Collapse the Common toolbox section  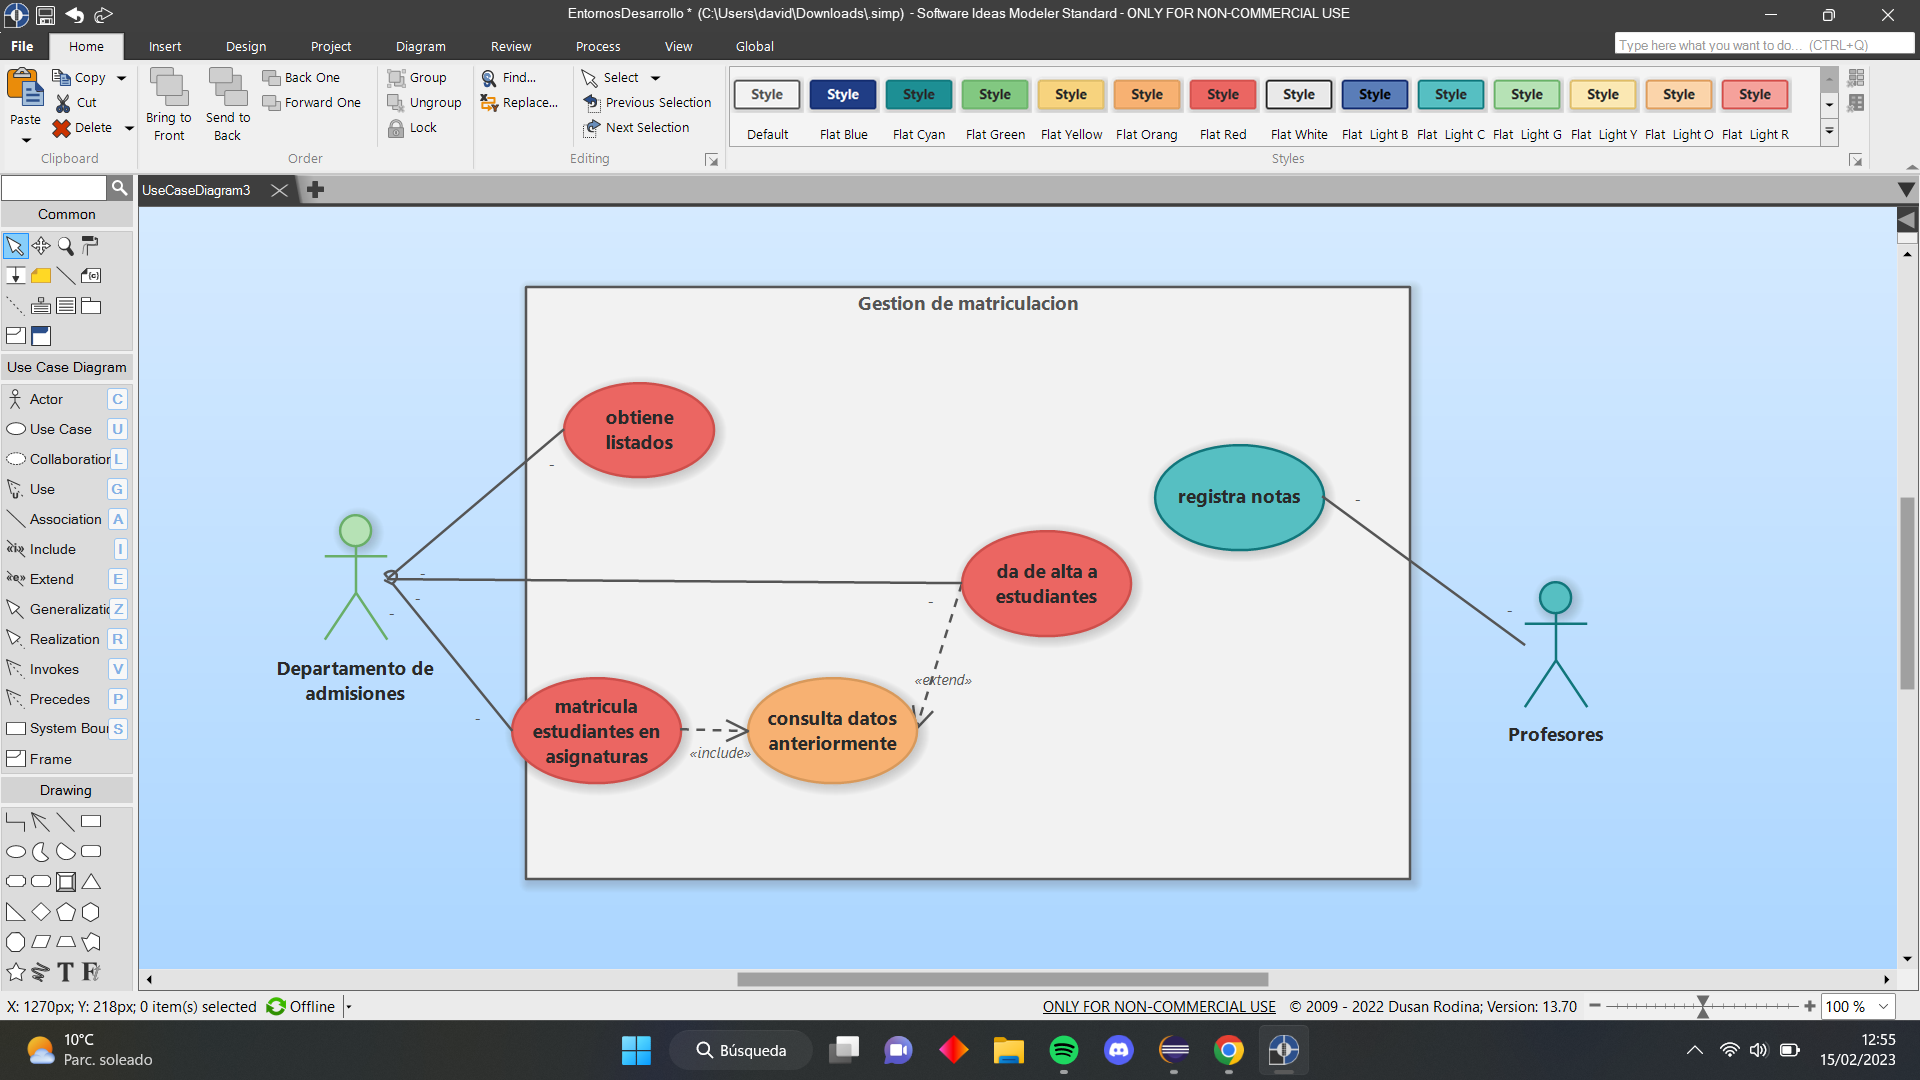[x=67, y=214]
